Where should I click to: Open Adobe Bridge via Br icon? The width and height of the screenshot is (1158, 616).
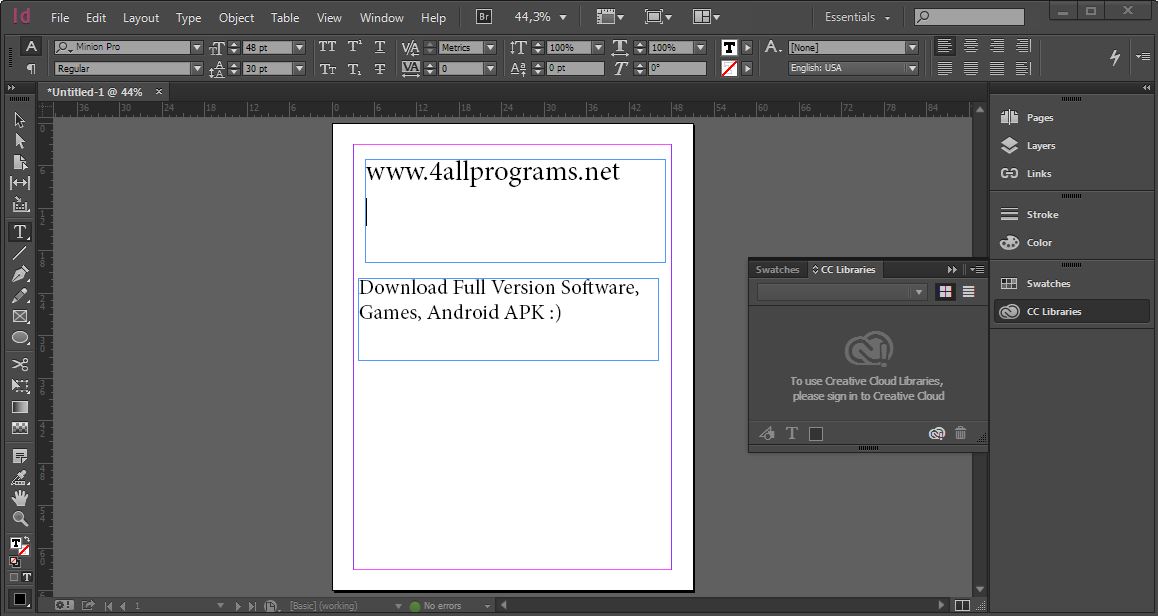pos(484,16)
